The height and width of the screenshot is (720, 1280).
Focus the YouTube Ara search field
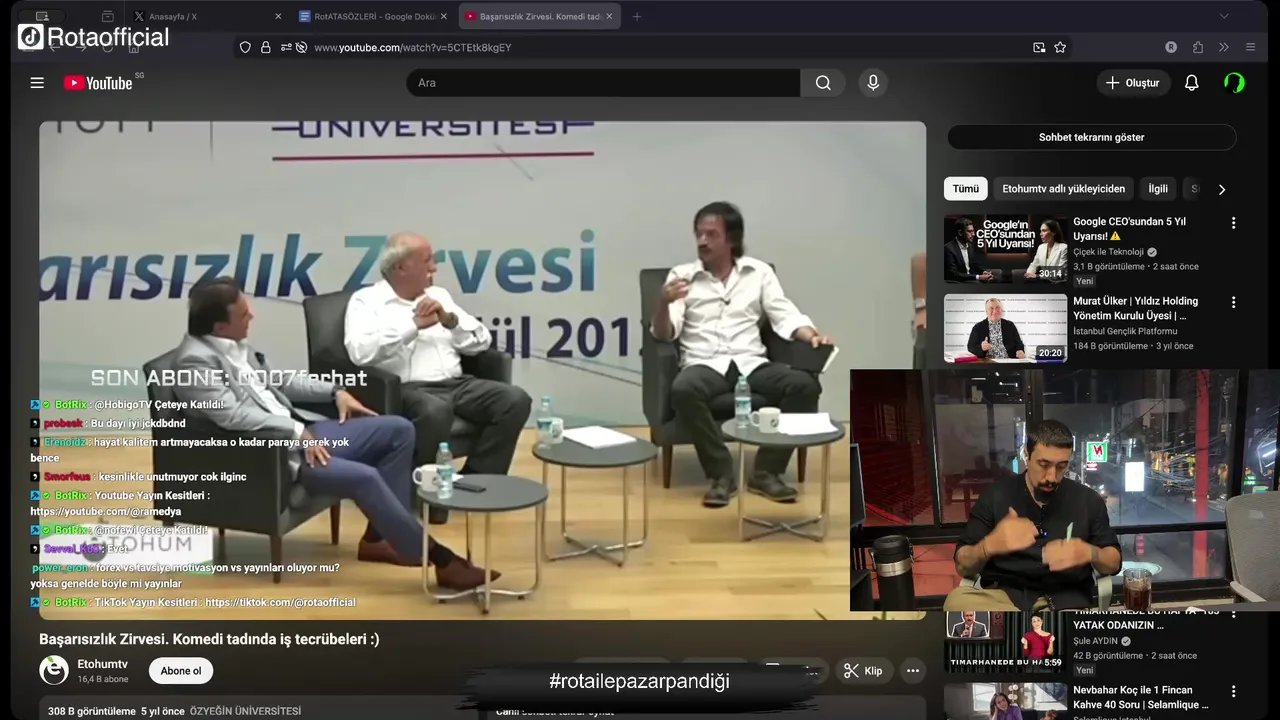point(603,83)
